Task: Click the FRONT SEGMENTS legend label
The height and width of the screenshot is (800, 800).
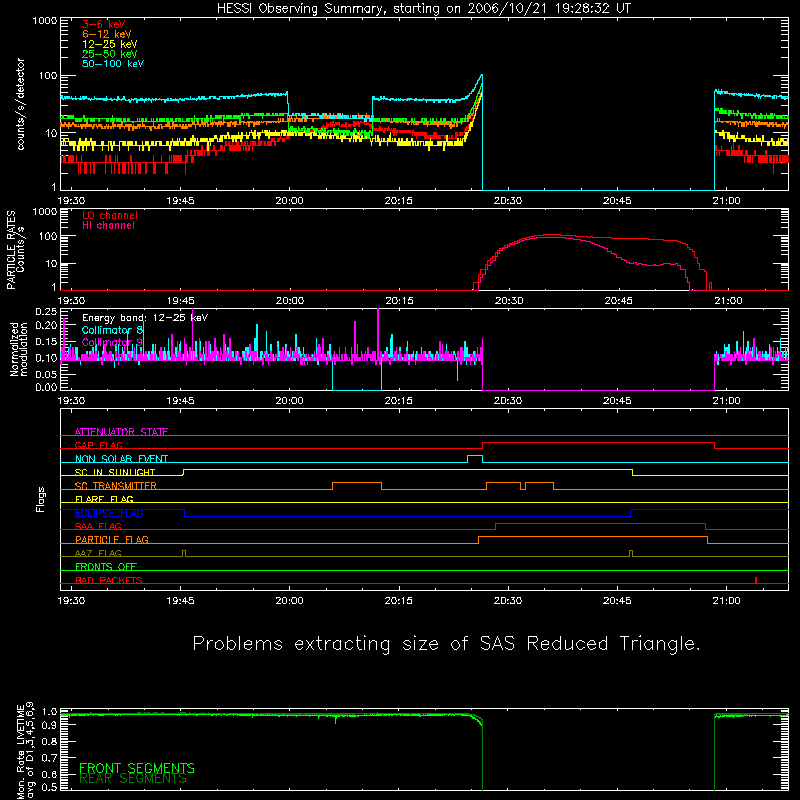Action: click(x=137, y=768)
